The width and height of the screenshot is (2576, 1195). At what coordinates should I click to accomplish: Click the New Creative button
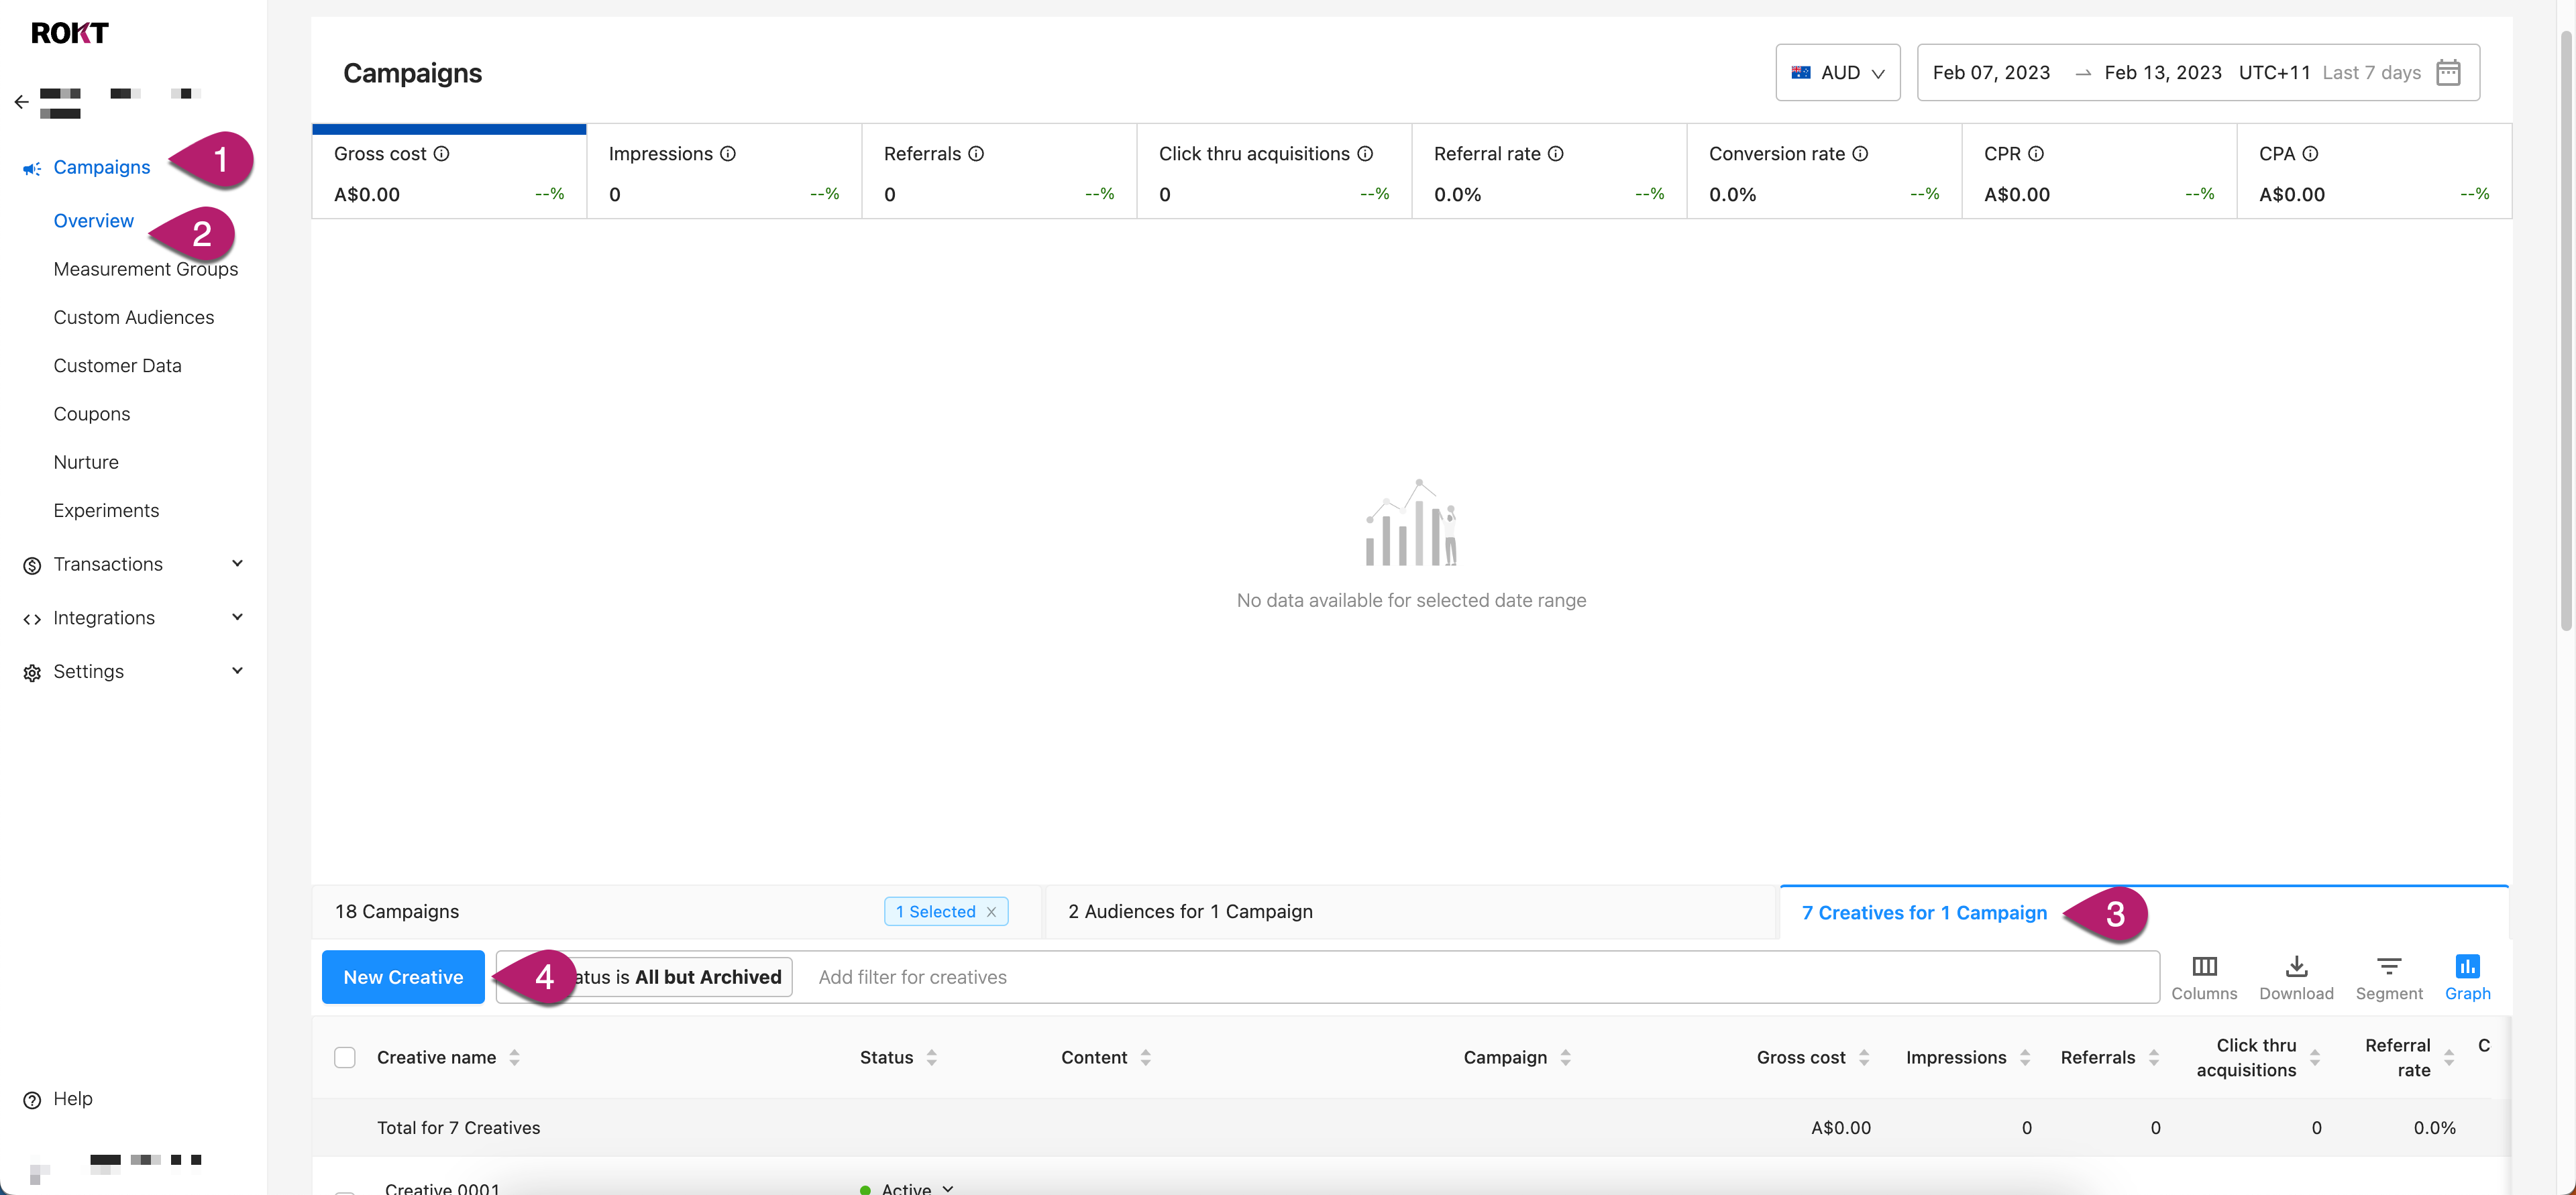coord(403,977)
